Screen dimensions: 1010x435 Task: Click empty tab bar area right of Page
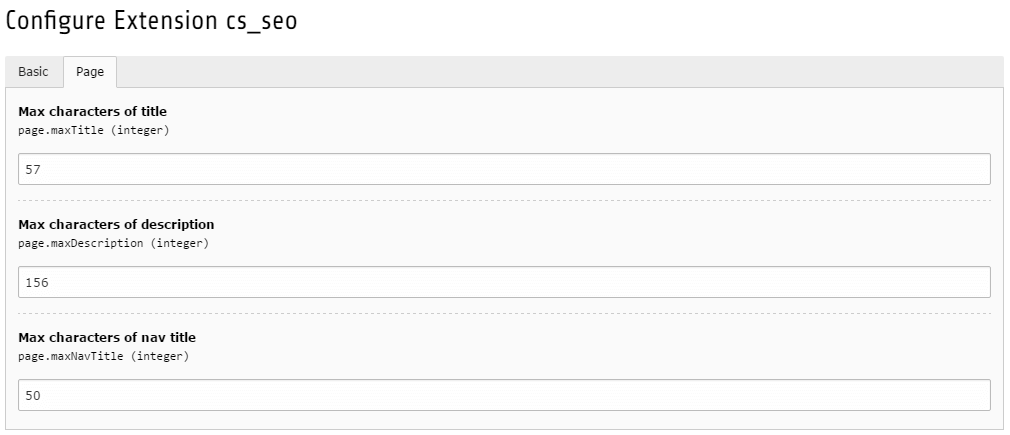pyautogui.click(x=560, y=72)
